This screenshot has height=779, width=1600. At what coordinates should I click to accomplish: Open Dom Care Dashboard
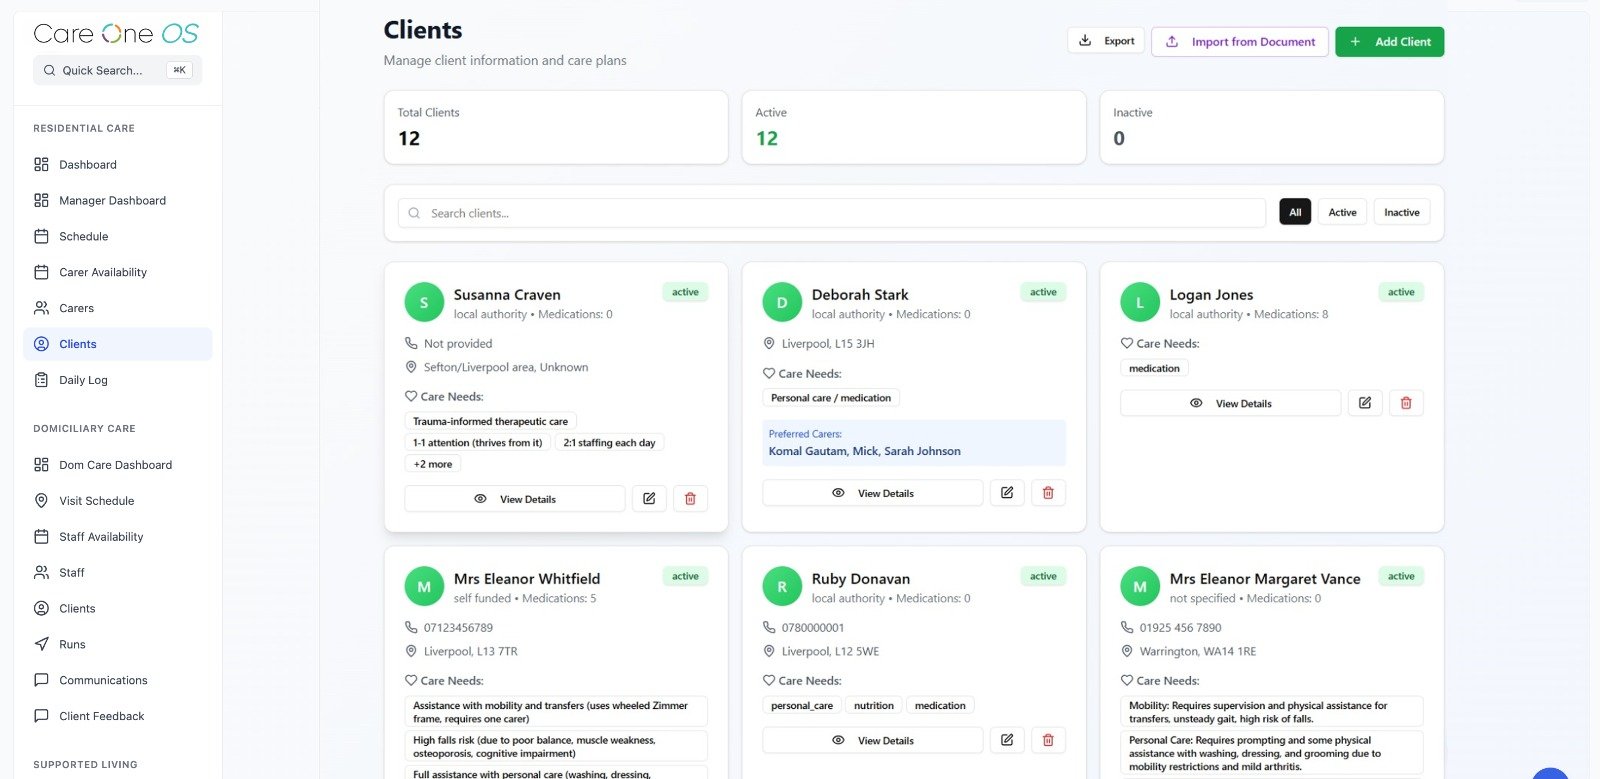[117, 465]
